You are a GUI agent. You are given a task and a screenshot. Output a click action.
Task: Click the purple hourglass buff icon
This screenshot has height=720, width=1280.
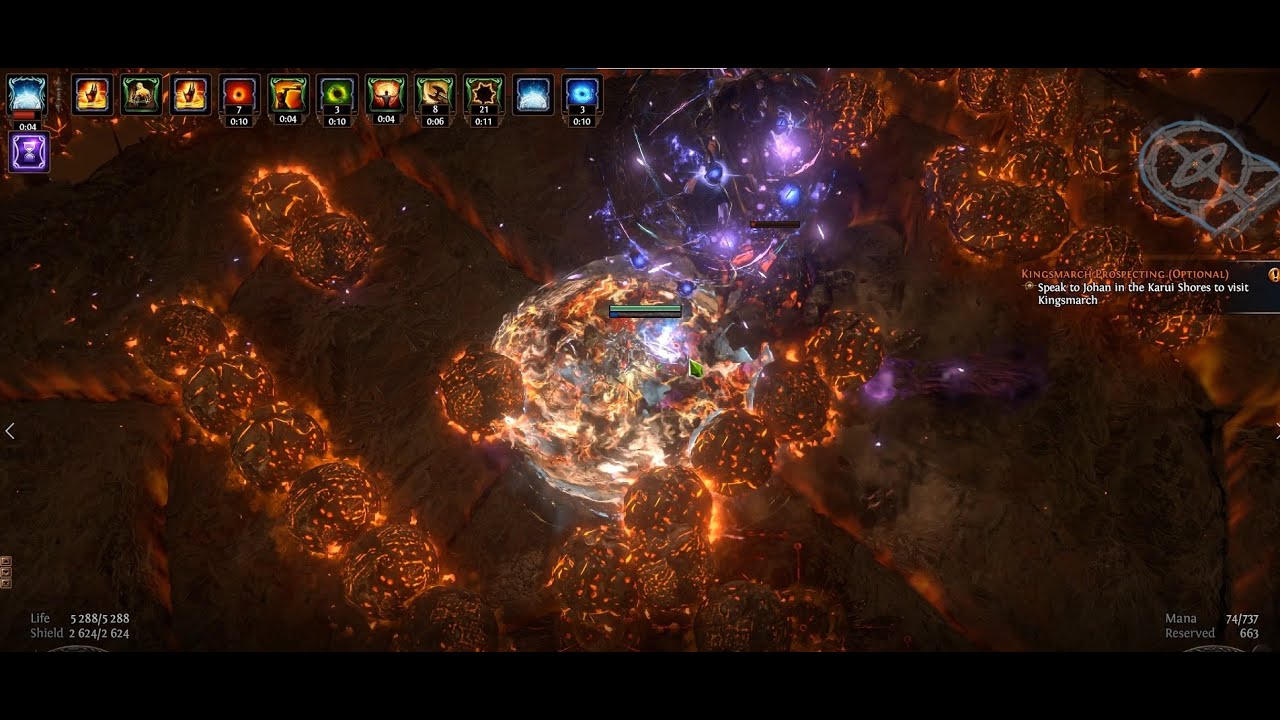click(28, 152)
